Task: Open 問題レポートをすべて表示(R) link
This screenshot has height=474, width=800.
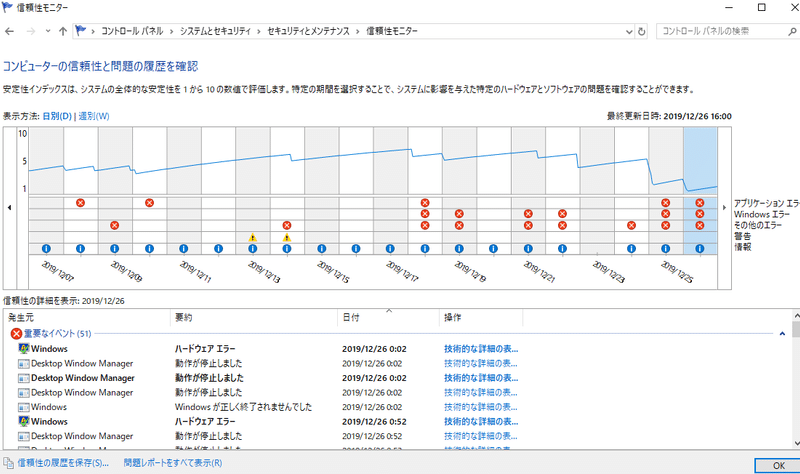Action: pos(173,463)
